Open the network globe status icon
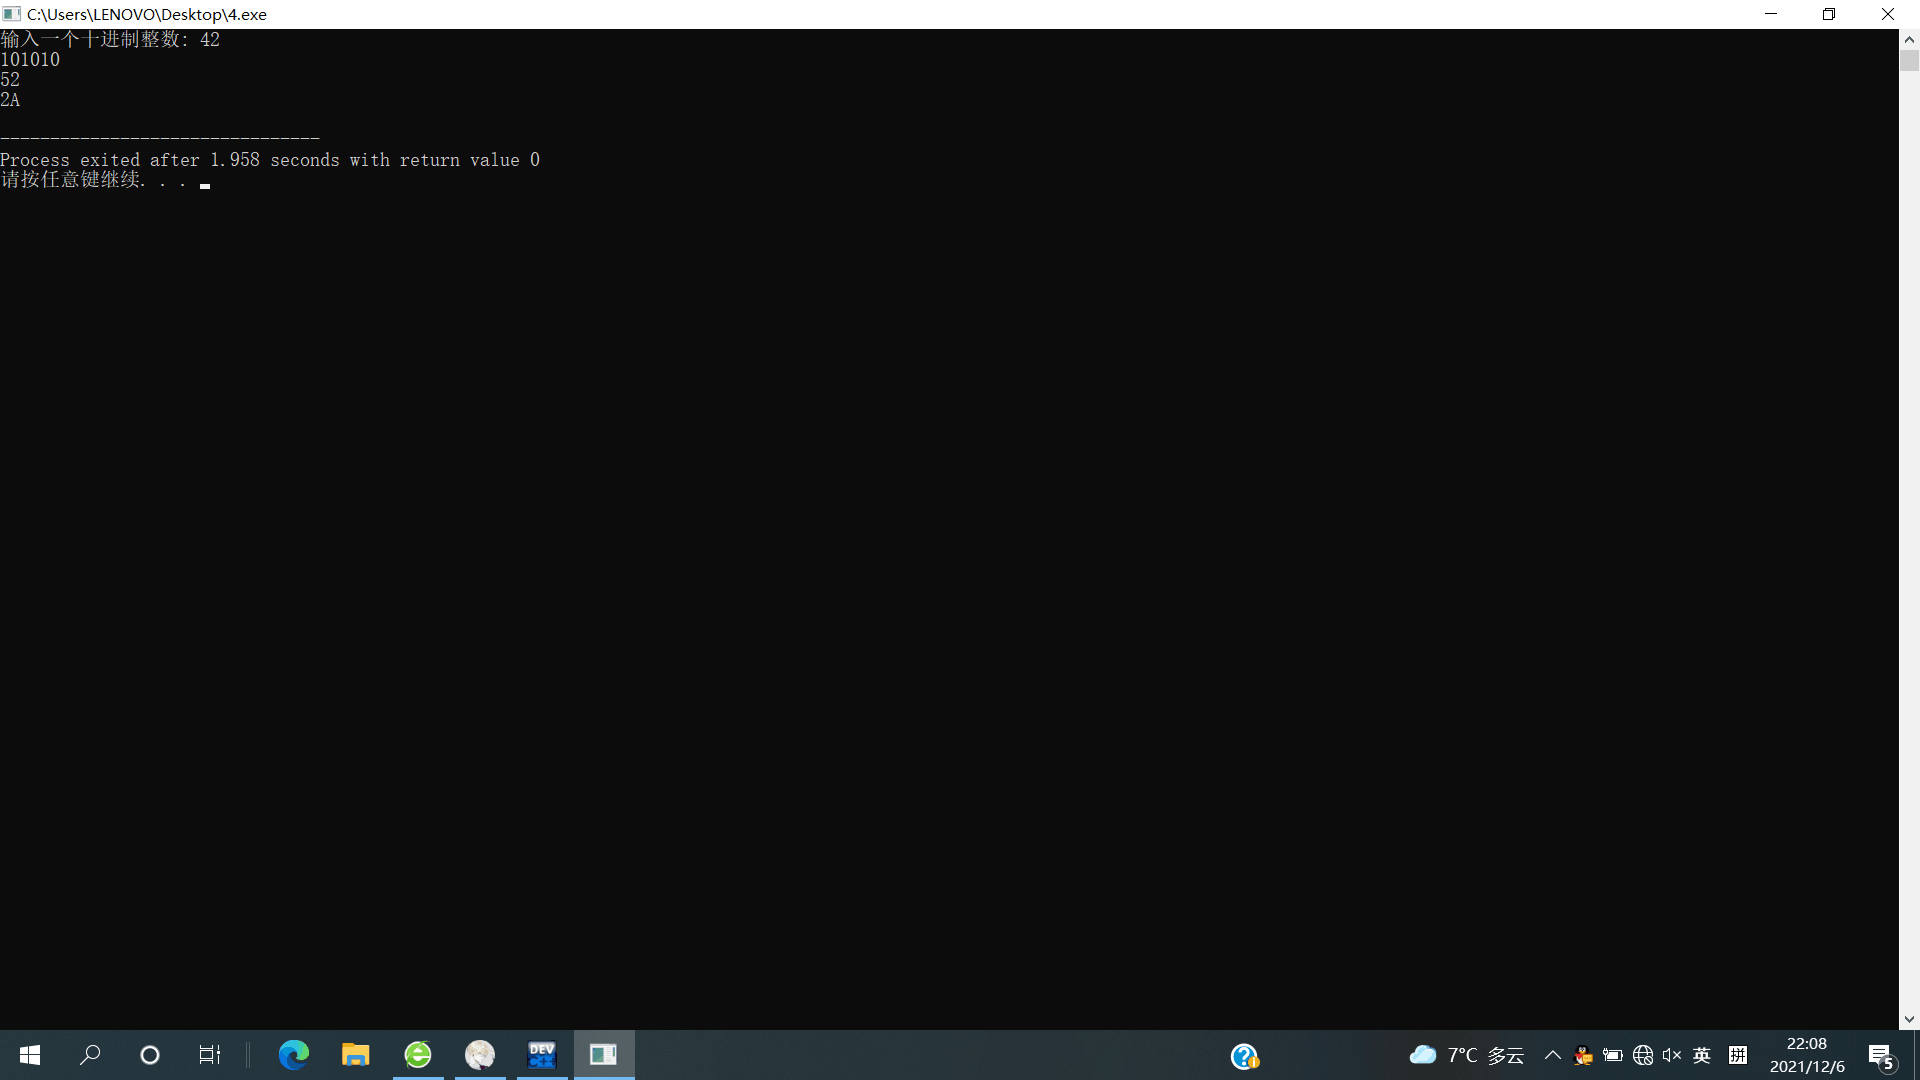1920x1080 pixels. pos(1643,1055)
